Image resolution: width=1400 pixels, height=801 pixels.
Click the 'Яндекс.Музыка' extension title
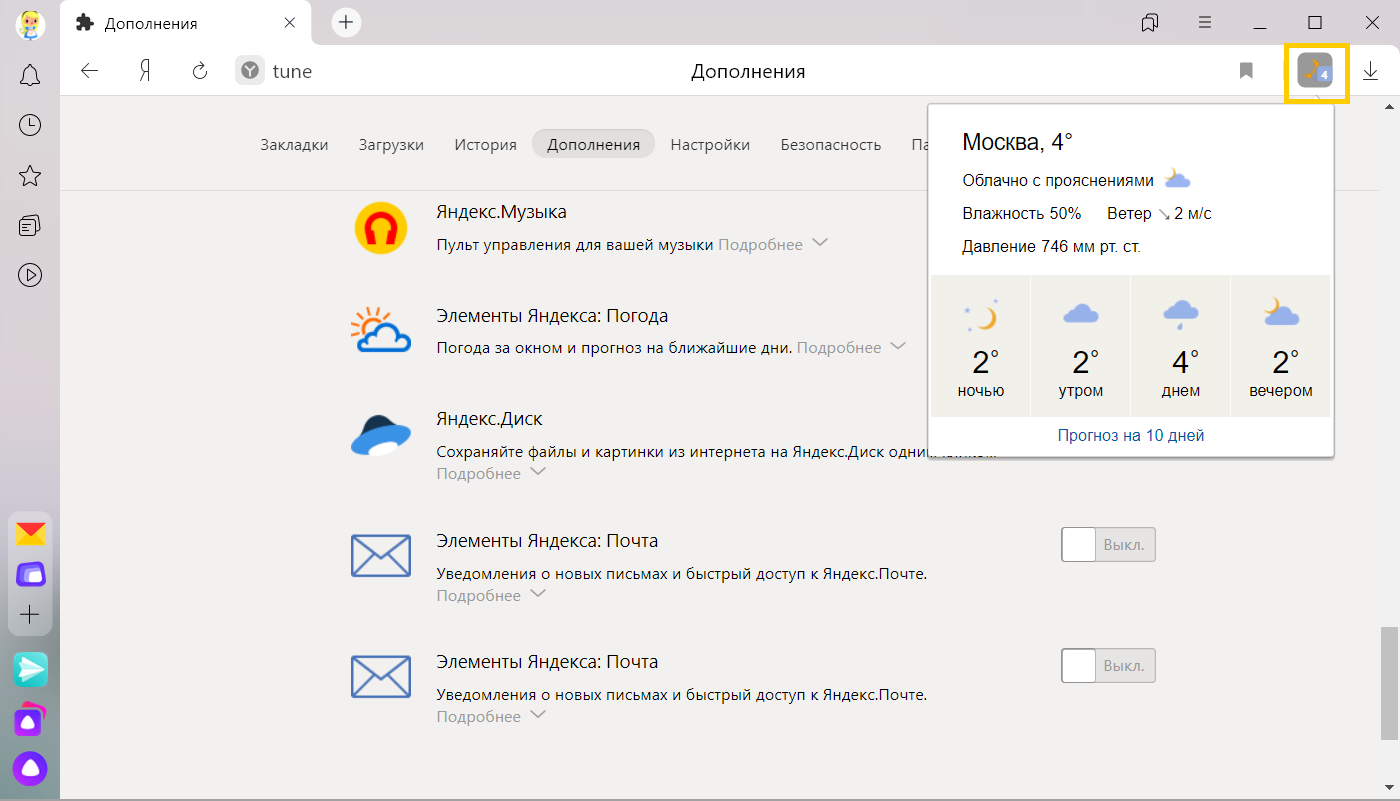click(x=501, y=212)
